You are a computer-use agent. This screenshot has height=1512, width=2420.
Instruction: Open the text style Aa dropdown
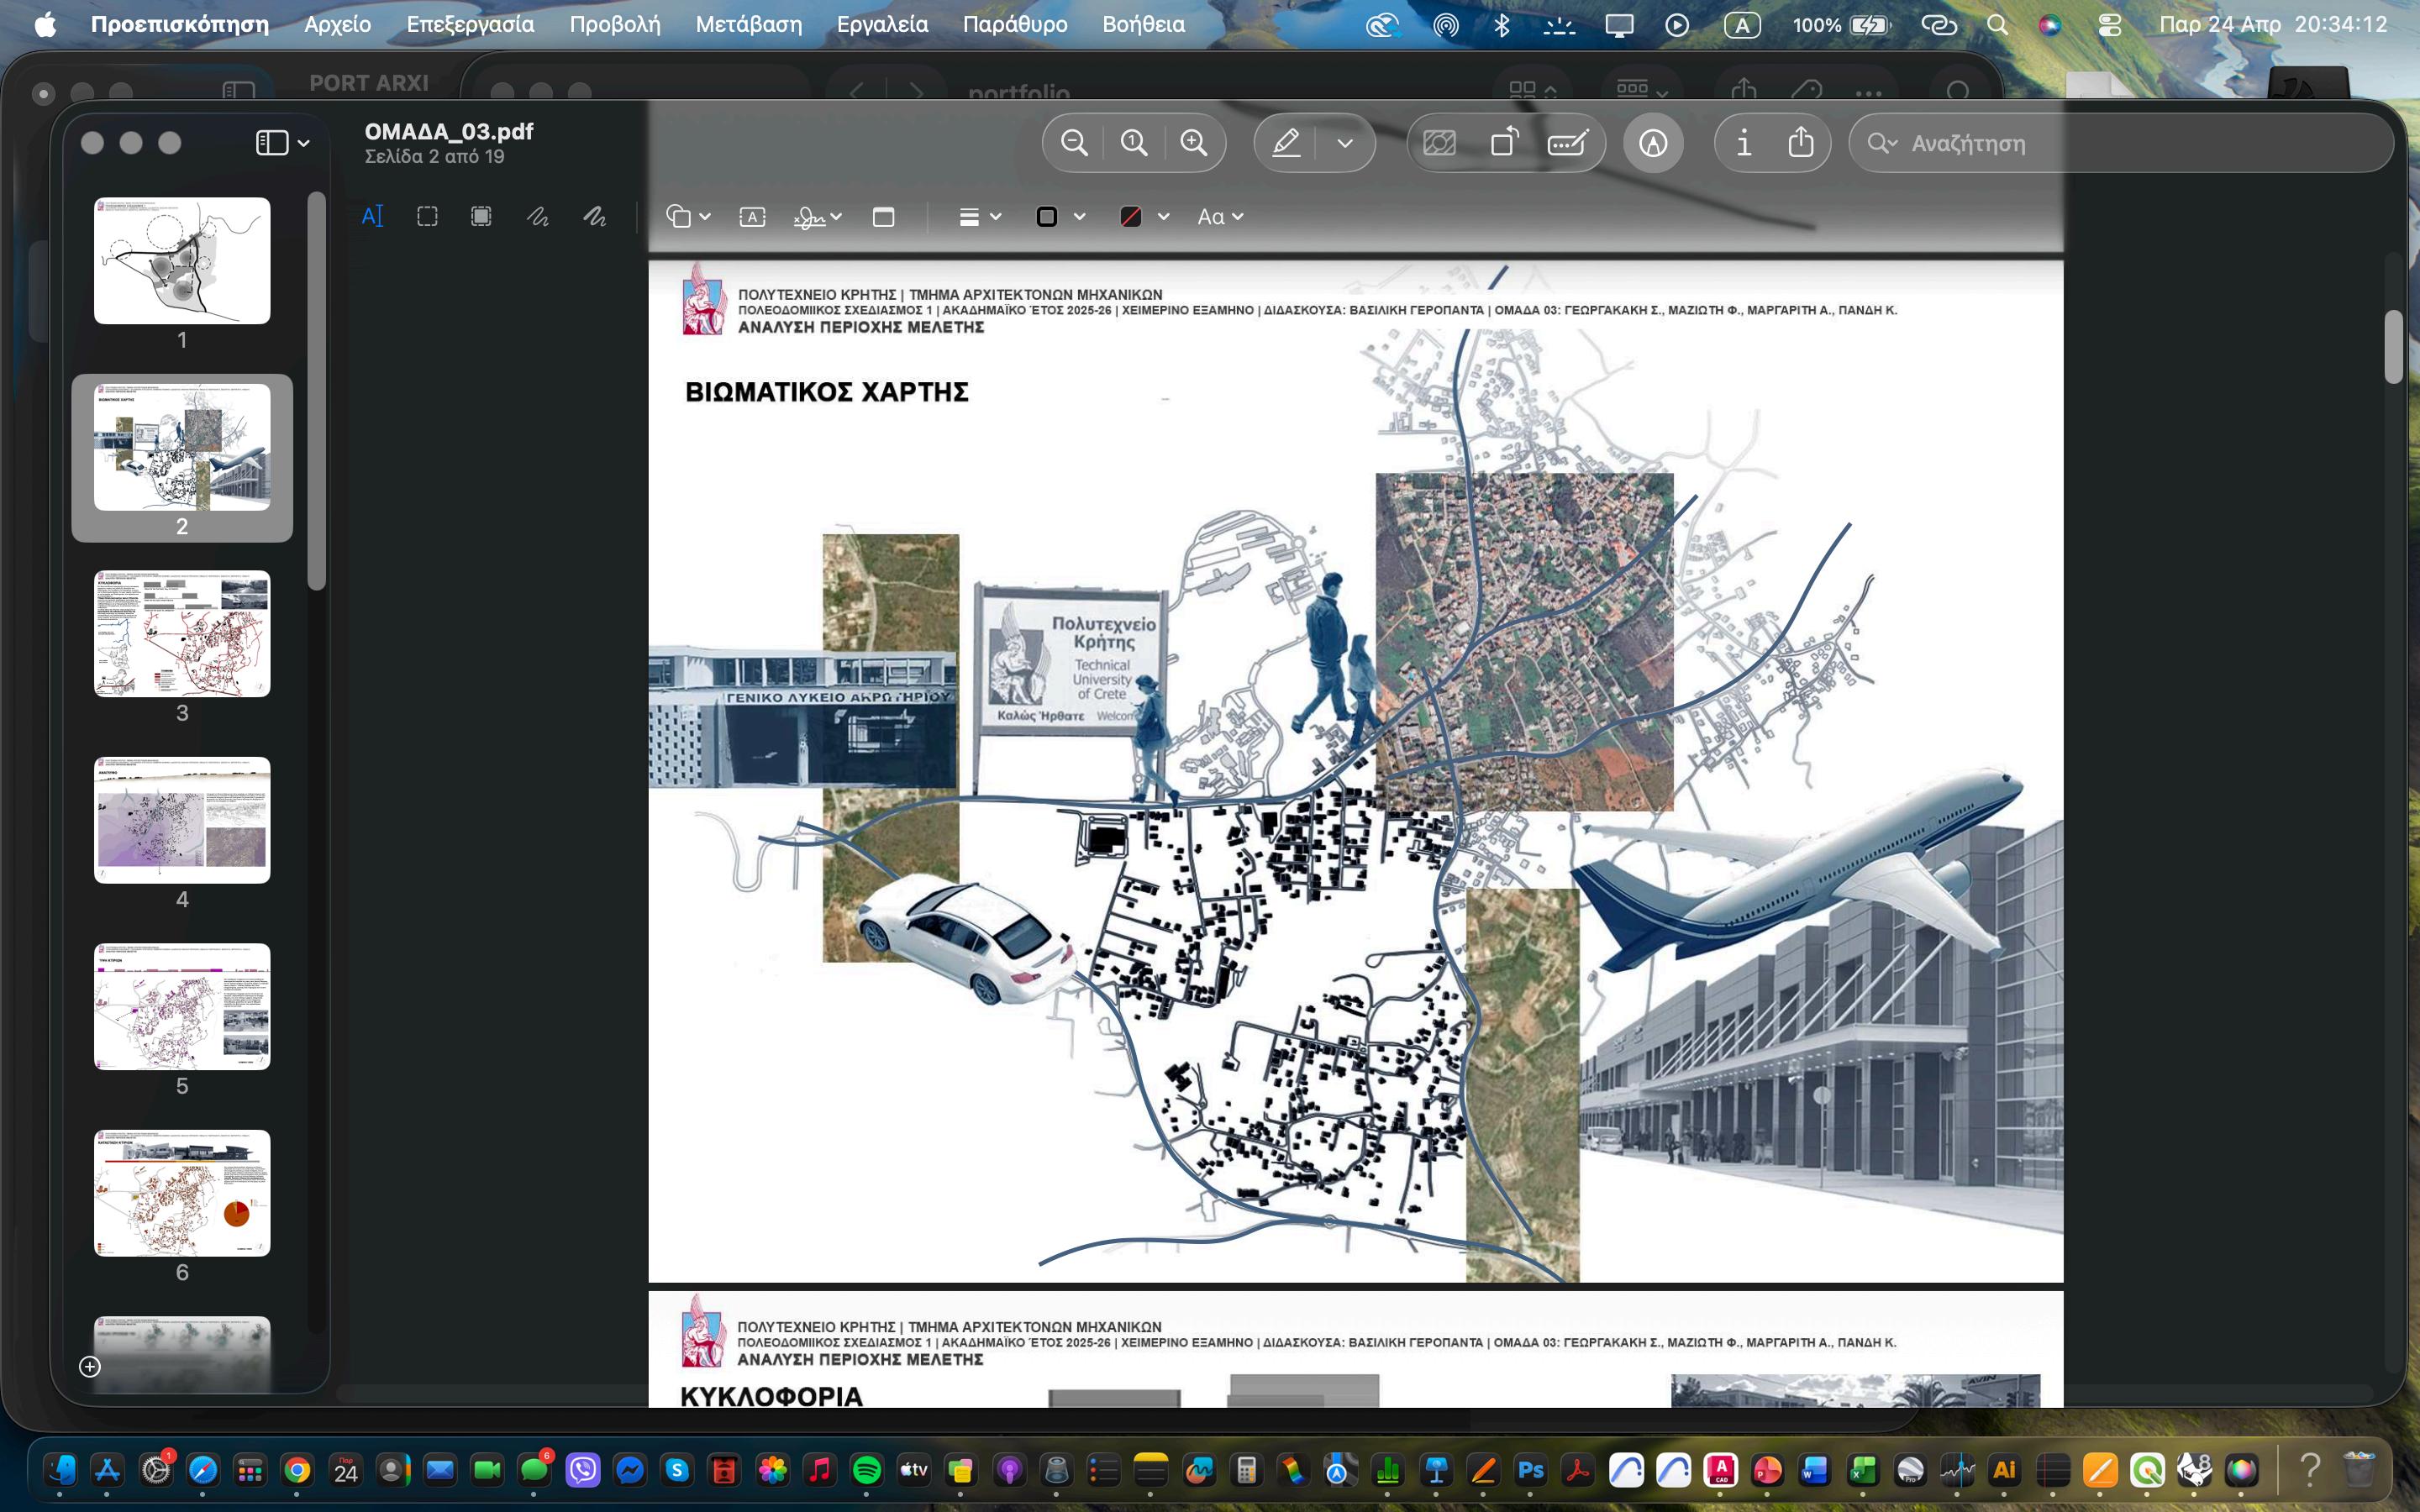1219,217
